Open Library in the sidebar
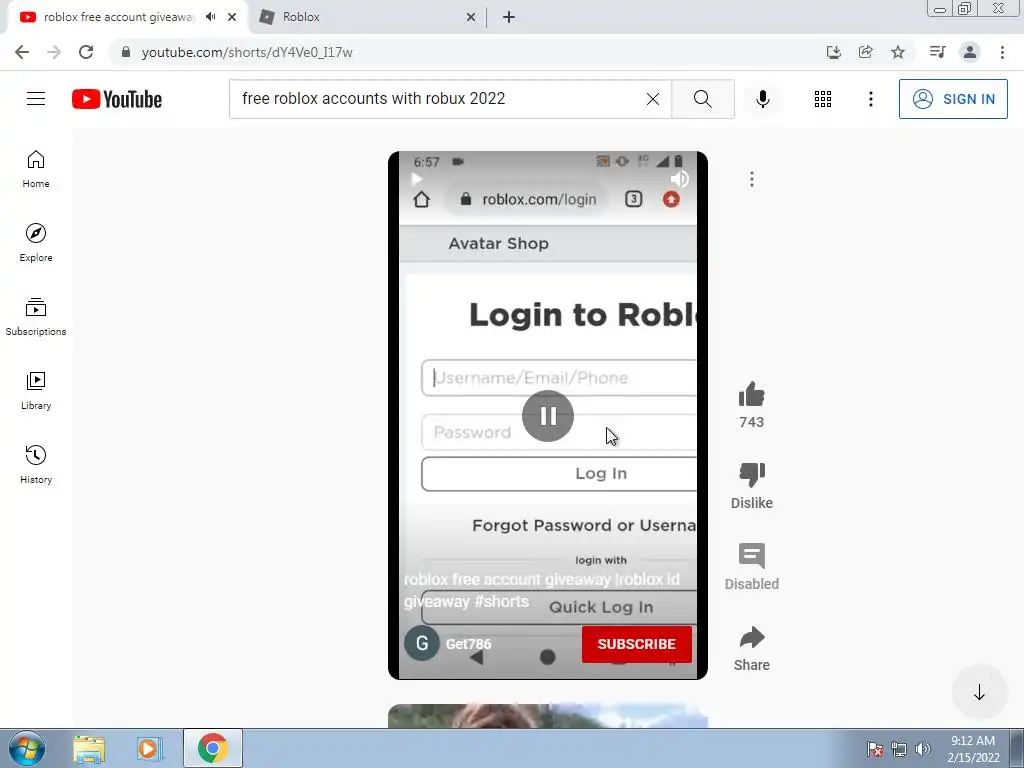The image size is (1024, 768). [36, 391]
